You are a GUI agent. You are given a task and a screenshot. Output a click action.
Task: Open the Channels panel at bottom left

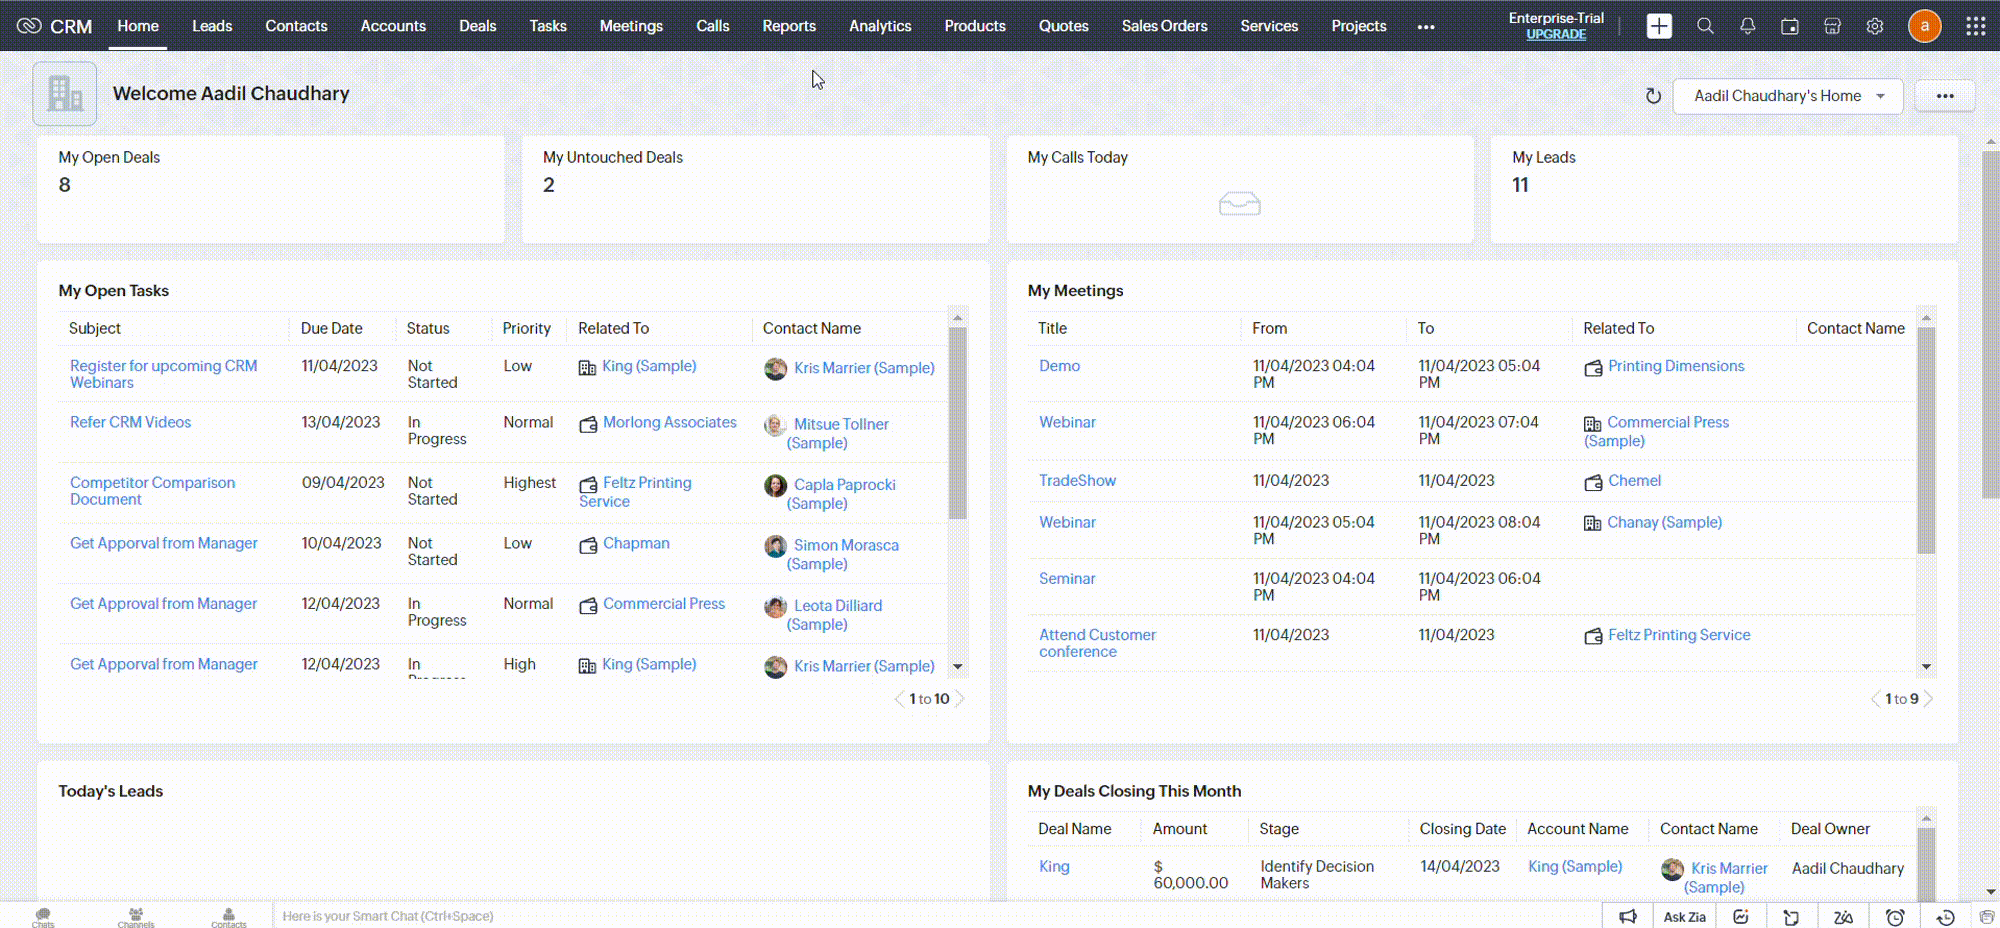point(136,915)
